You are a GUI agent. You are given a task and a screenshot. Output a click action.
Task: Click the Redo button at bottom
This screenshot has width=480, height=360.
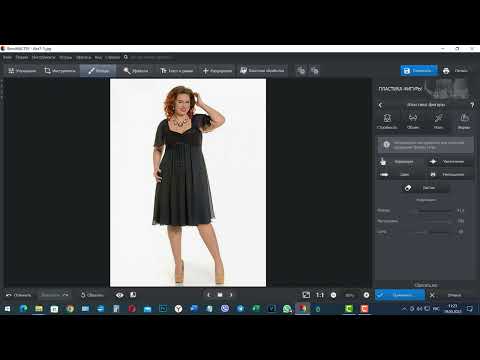[55, 295]
